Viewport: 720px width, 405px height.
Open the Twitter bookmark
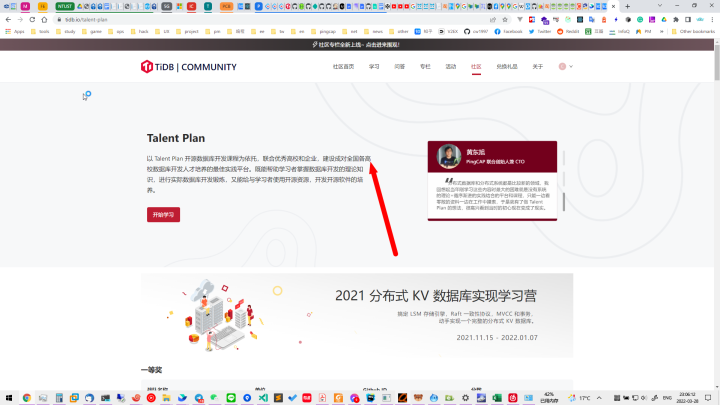click(x=540, y=32)
